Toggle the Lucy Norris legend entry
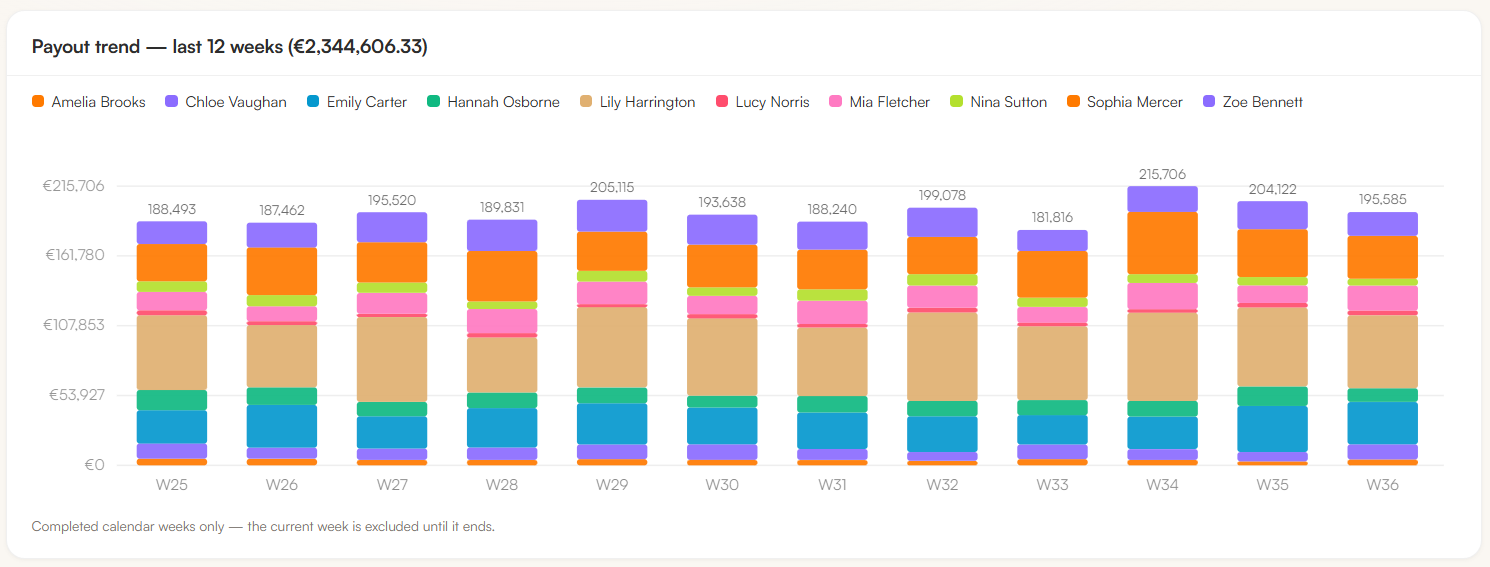Screen dimensions: 1490x567 pos(763,102)
